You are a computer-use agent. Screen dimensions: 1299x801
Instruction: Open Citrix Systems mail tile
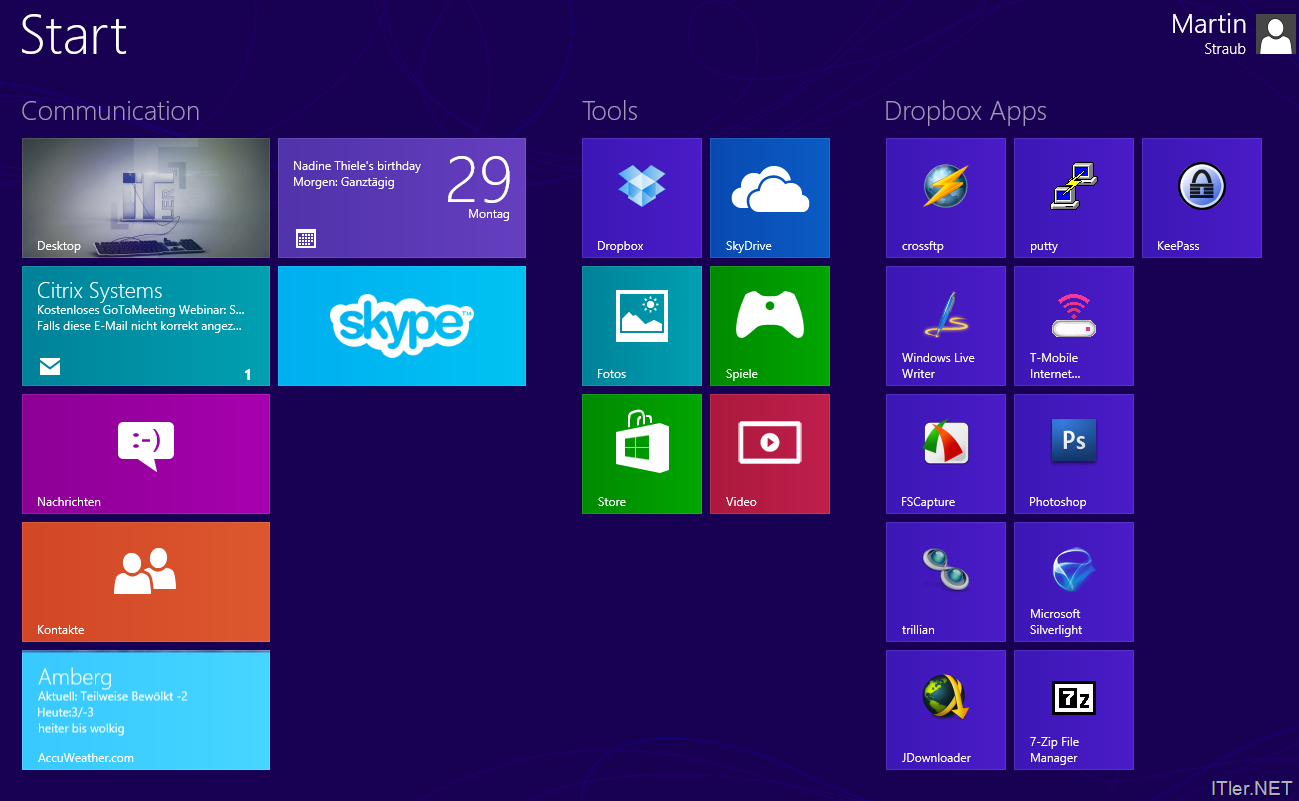pyautogui.click(x=146, y=326)
